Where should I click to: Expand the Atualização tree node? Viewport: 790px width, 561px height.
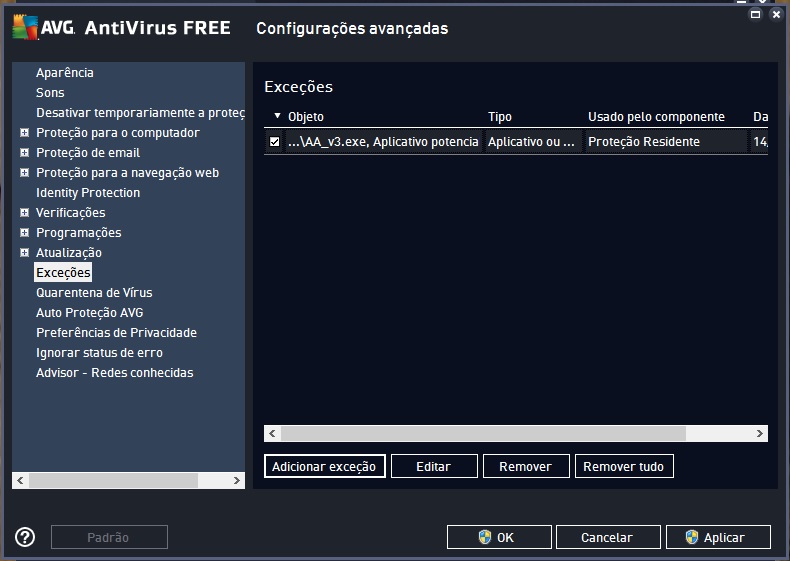24,253
